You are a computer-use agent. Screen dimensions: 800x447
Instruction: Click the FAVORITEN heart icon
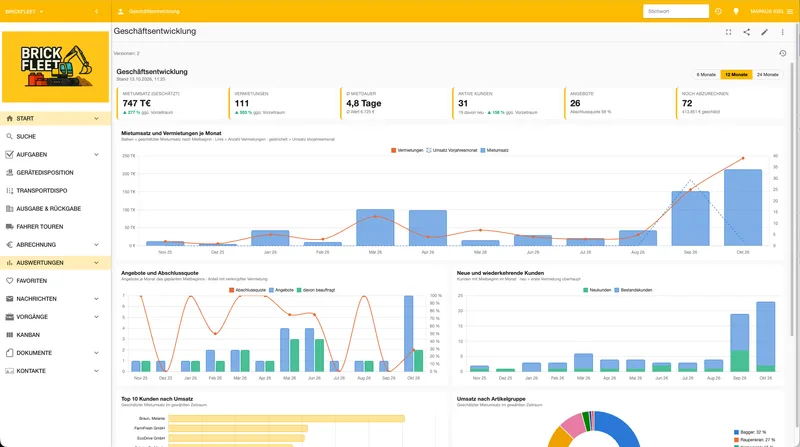9,281
